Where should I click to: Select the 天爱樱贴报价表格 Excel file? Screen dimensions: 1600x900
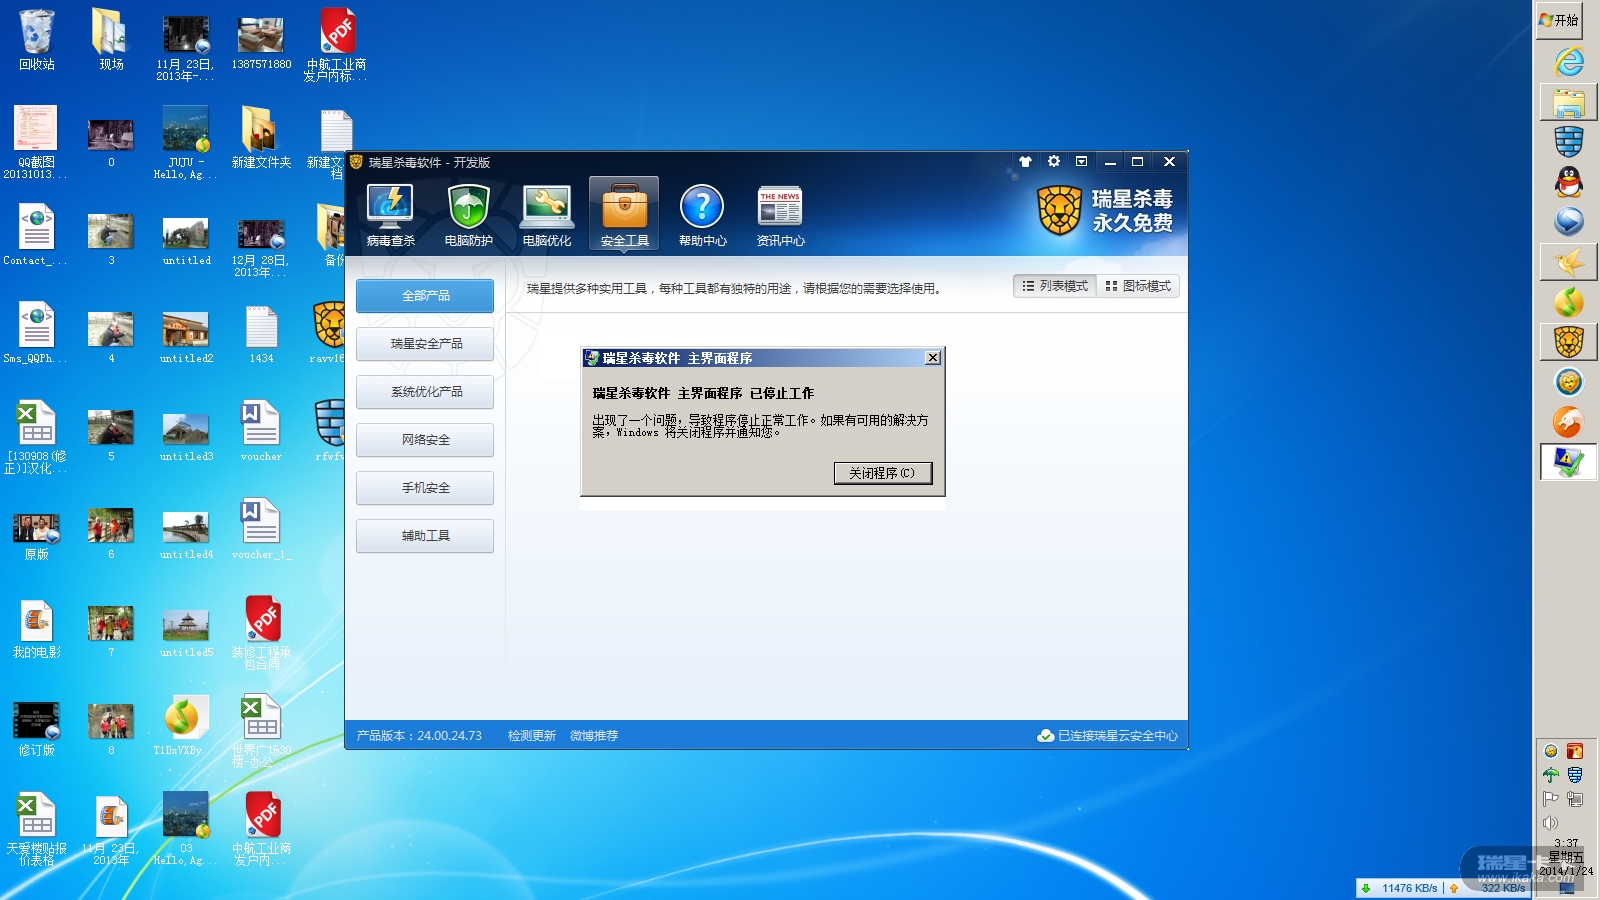pyautogui.click(x=37, y=830)
